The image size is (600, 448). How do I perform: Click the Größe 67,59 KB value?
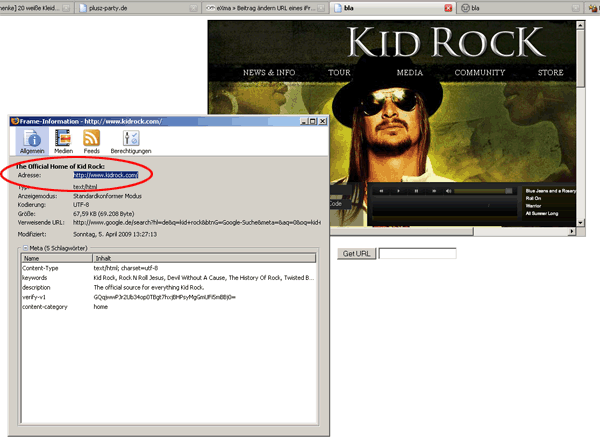pyautogui.click(x=103, y=213)
